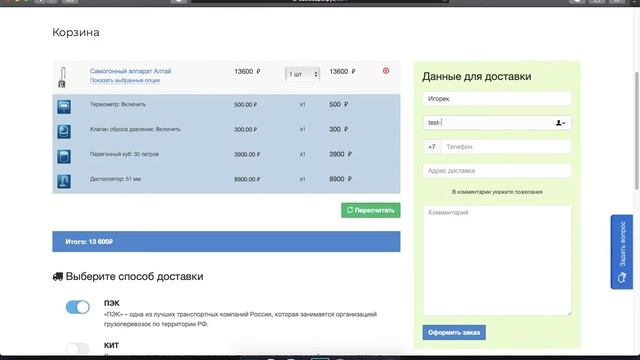
Task: Click the Перегонный куб: 30 литров text
Action: [x=124, y=154]
